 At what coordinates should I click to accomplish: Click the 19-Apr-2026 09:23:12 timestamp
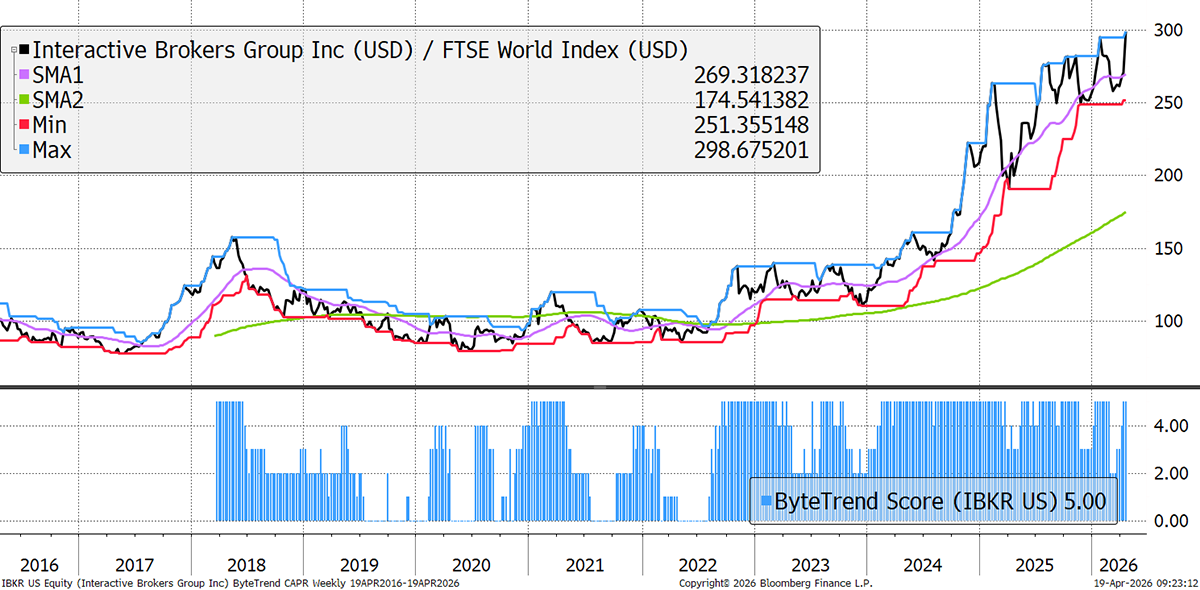click(1148, 581)
